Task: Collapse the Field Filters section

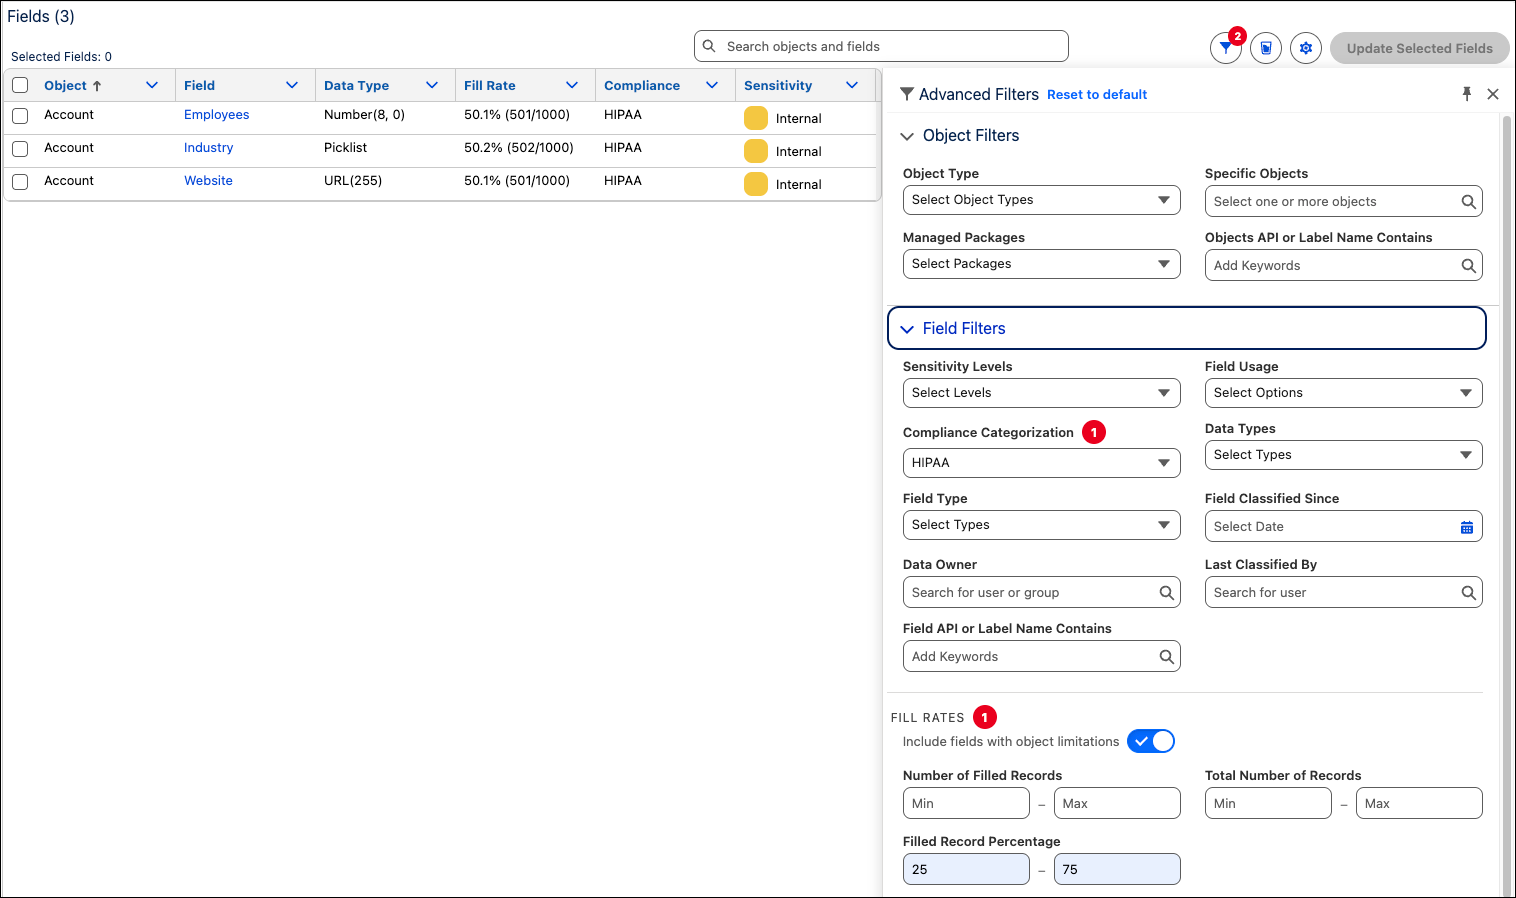Action: [907, 329]
